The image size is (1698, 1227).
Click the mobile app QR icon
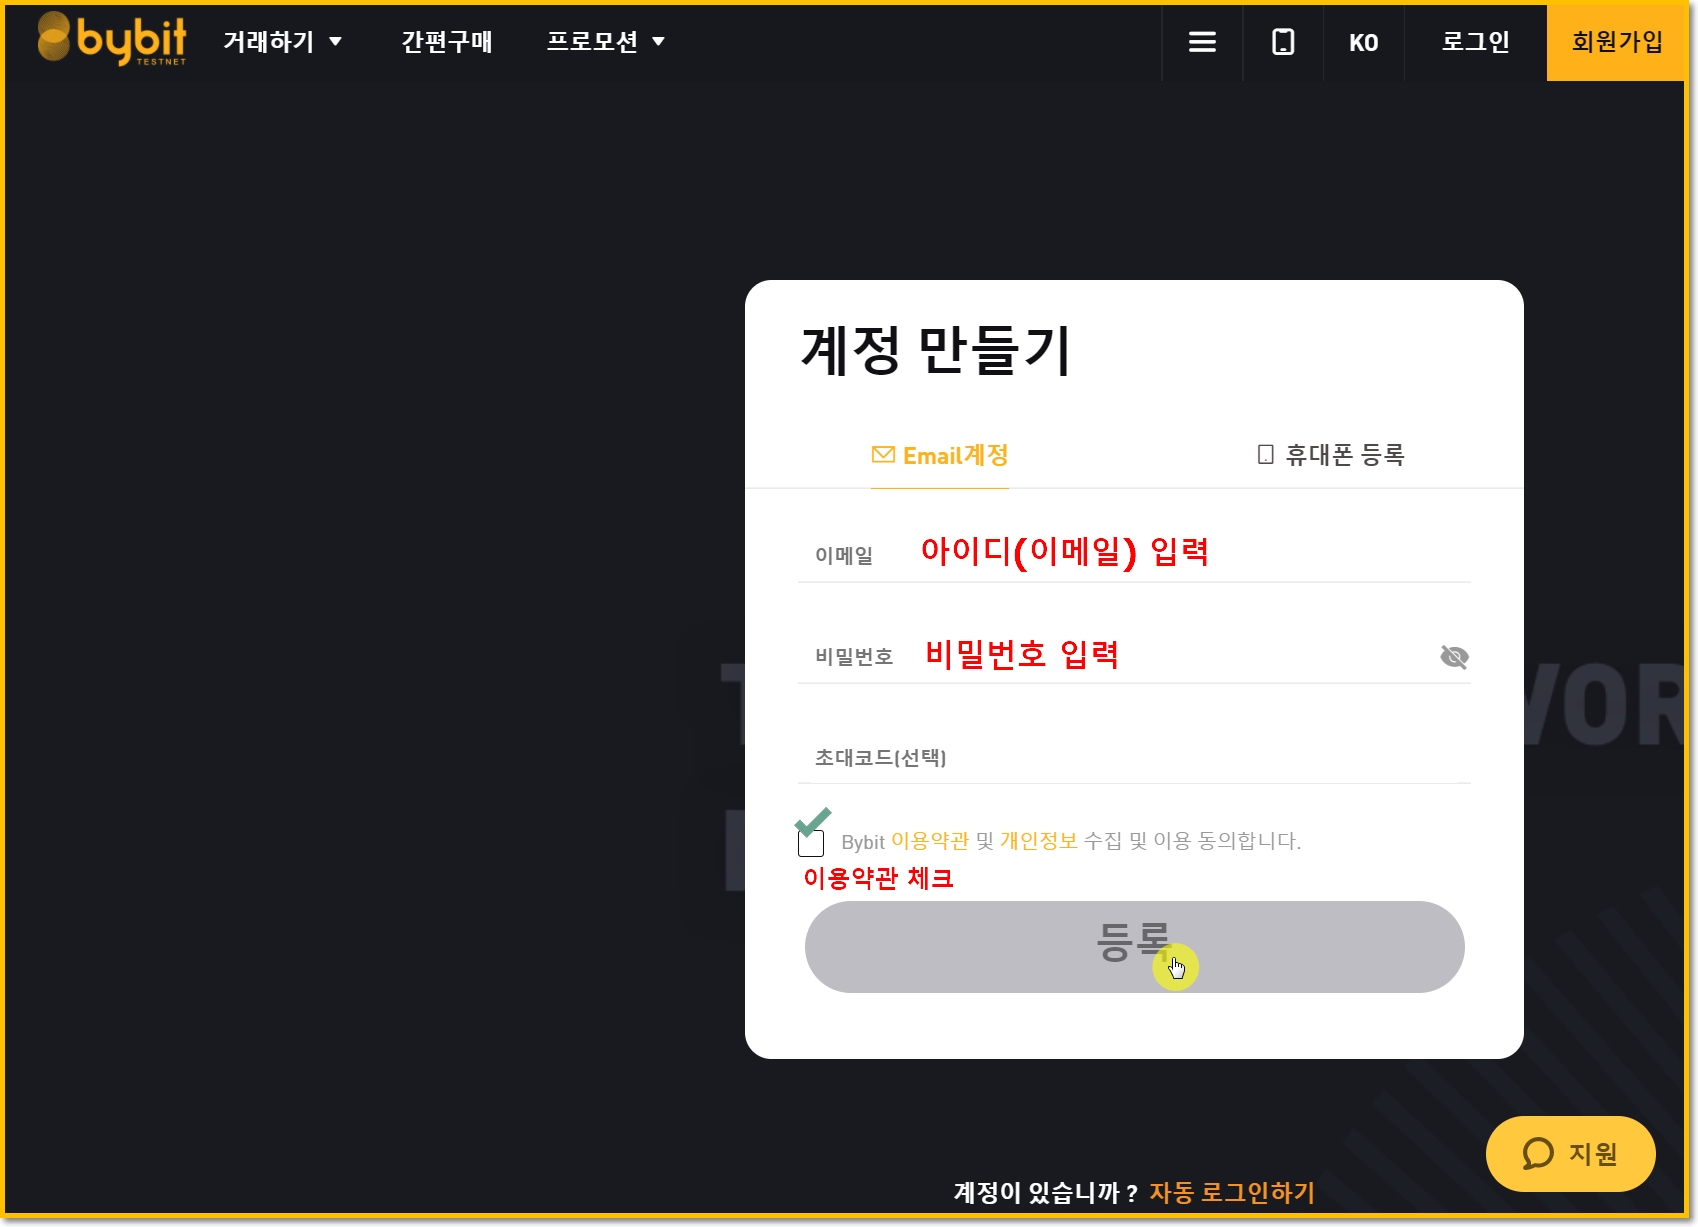(1283, 42)
